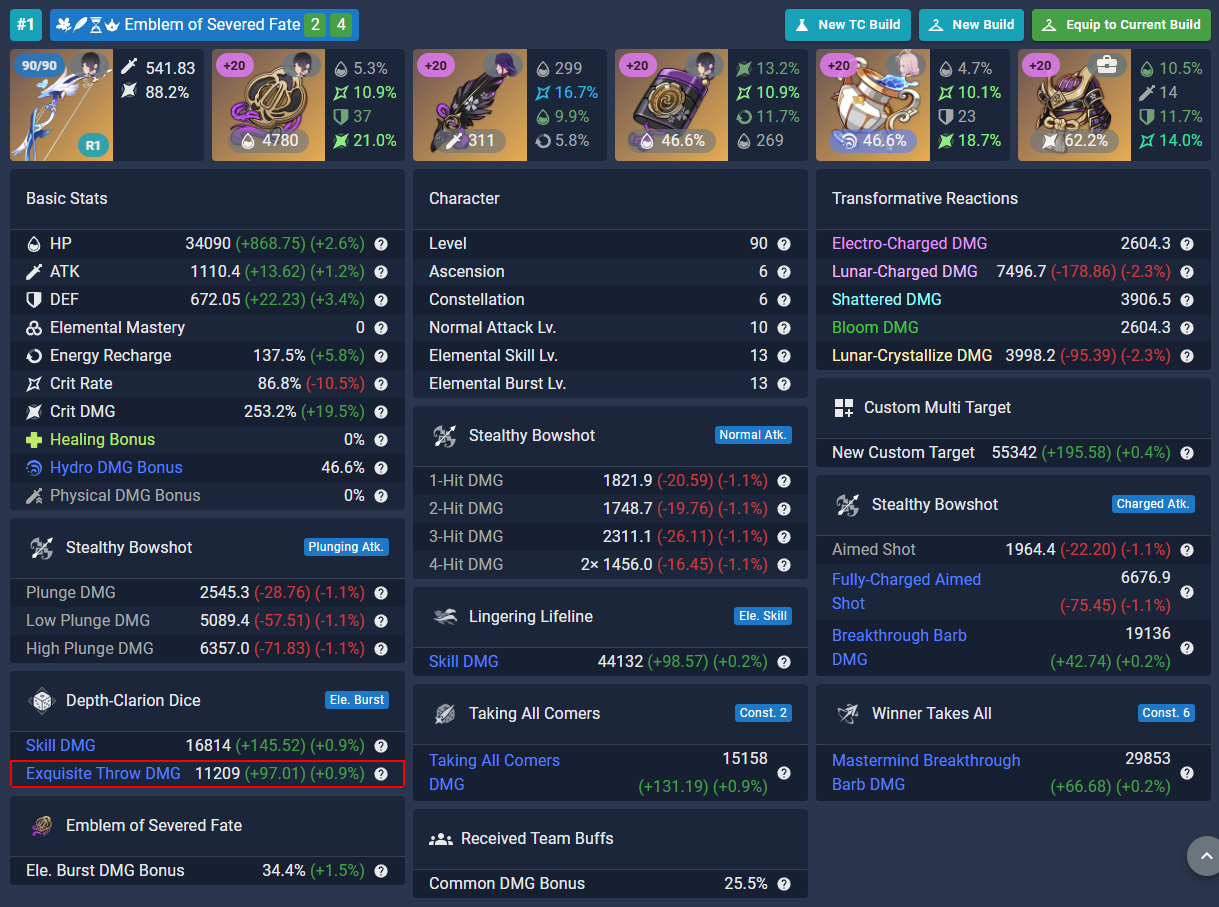Image resolution: width=1219 pixels, height=907 pixels.
Task: Select the Breakthrough Barb DMG row
Action: [x=1013, y=648]
